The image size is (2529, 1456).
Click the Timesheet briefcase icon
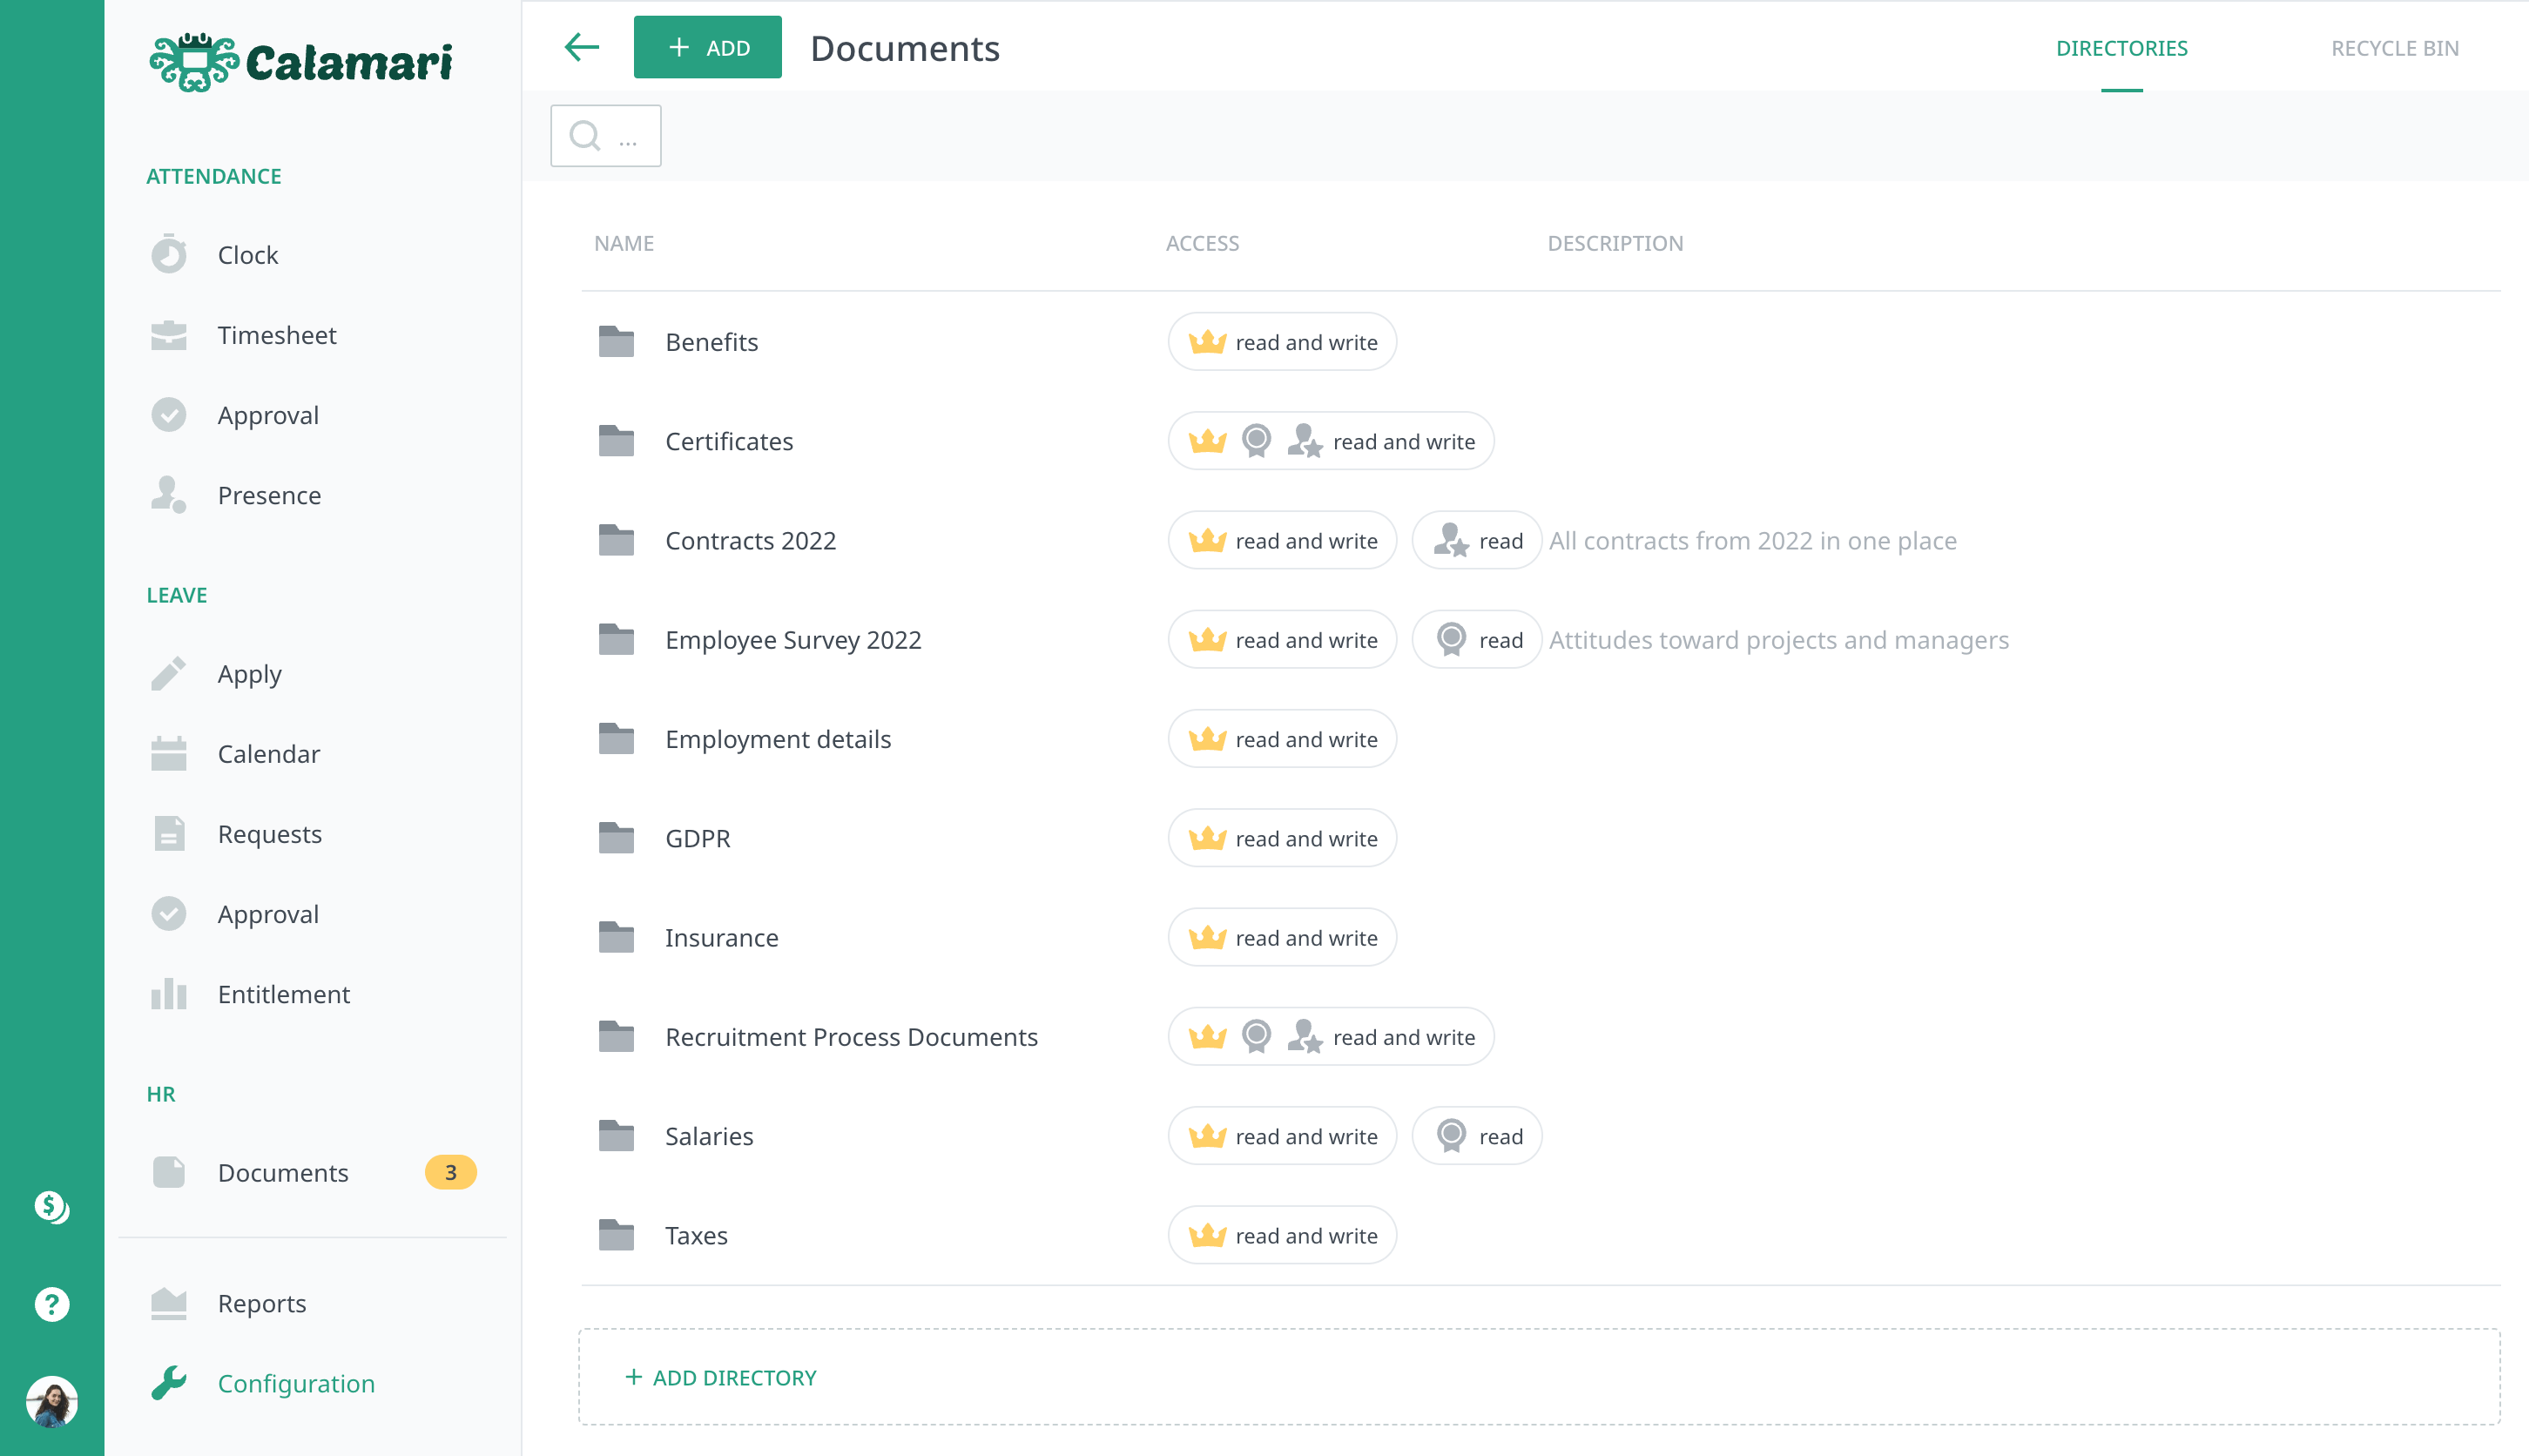[169, 335]
